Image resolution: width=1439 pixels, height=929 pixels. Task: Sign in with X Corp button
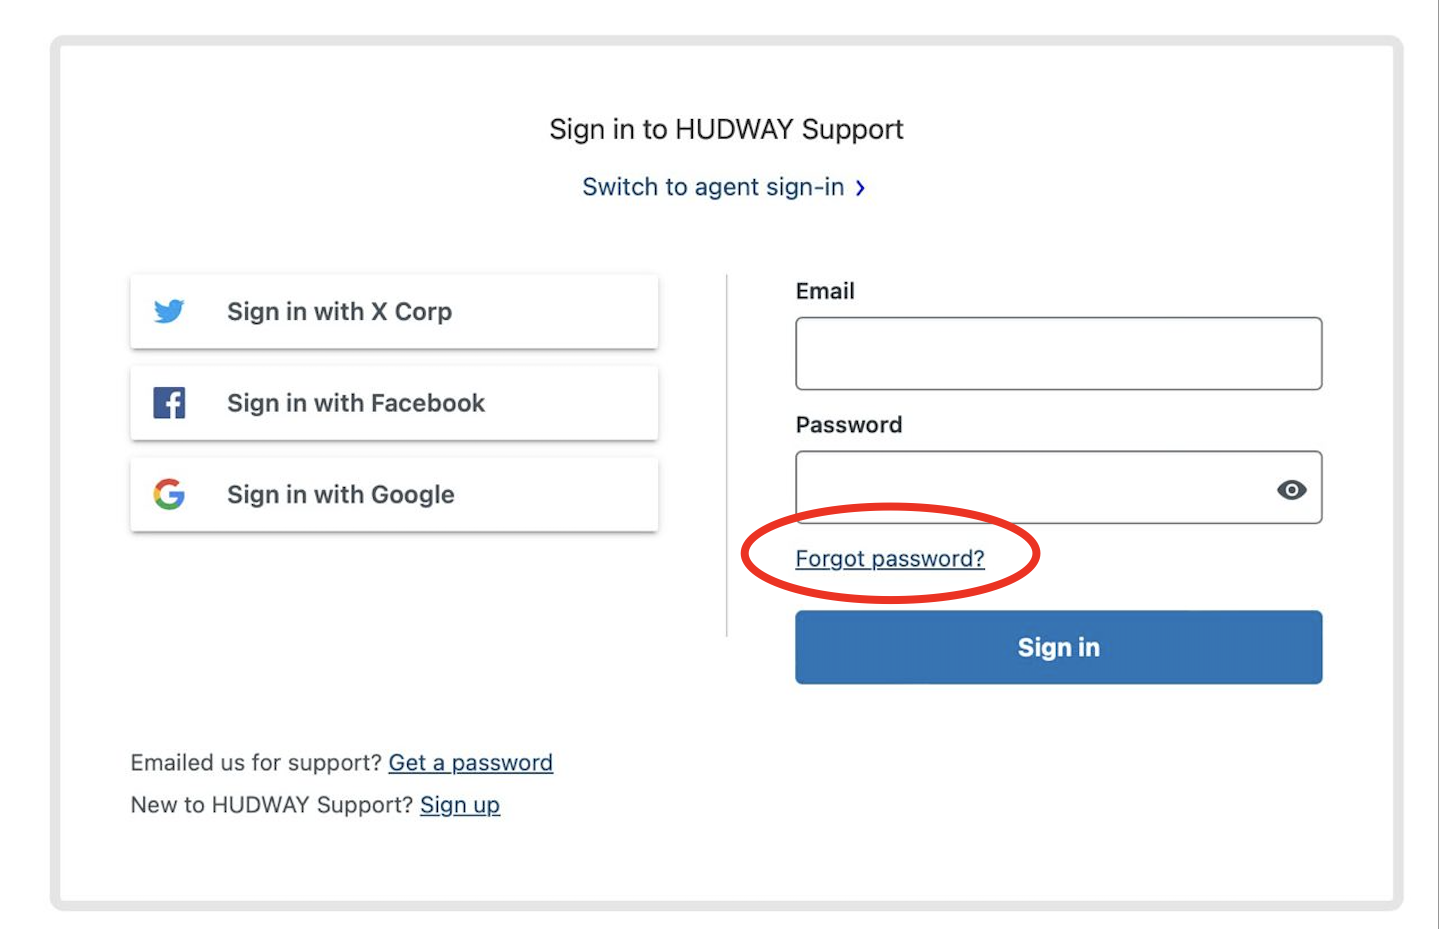point(394,311)
